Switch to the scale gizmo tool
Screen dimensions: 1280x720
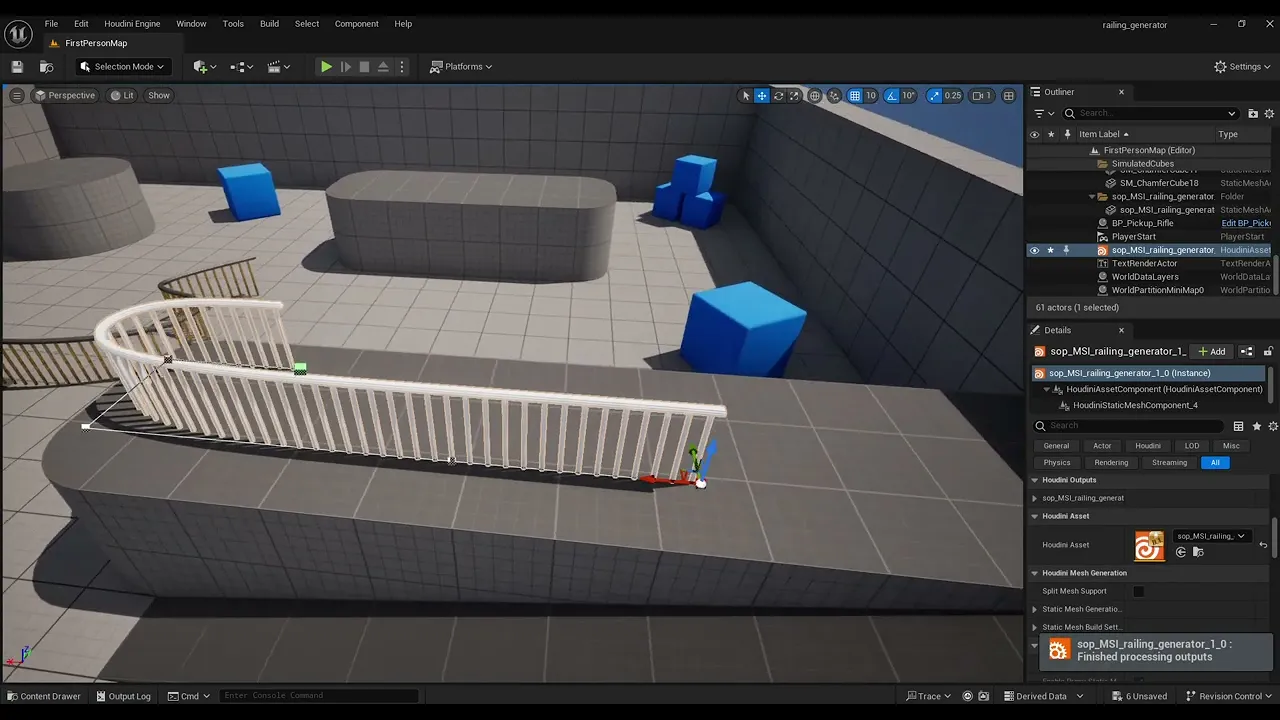pos(794,96)
